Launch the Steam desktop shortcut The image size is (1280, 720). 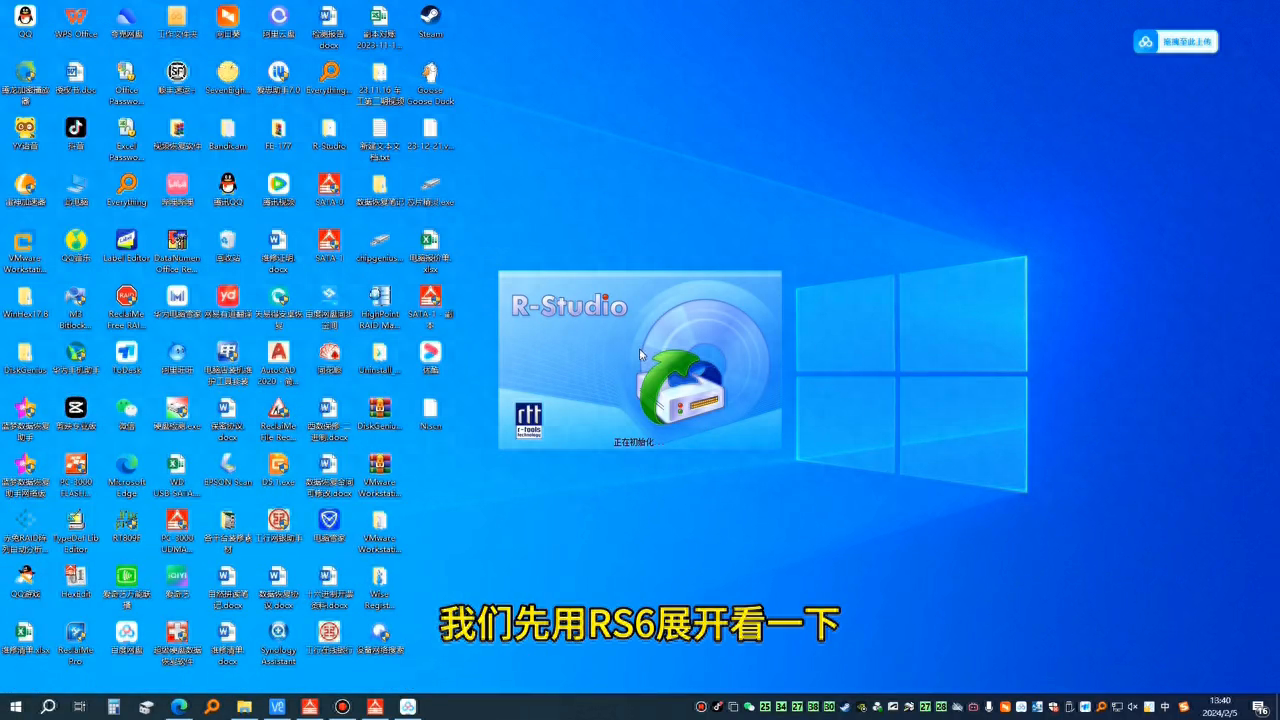tap(430, 17)
